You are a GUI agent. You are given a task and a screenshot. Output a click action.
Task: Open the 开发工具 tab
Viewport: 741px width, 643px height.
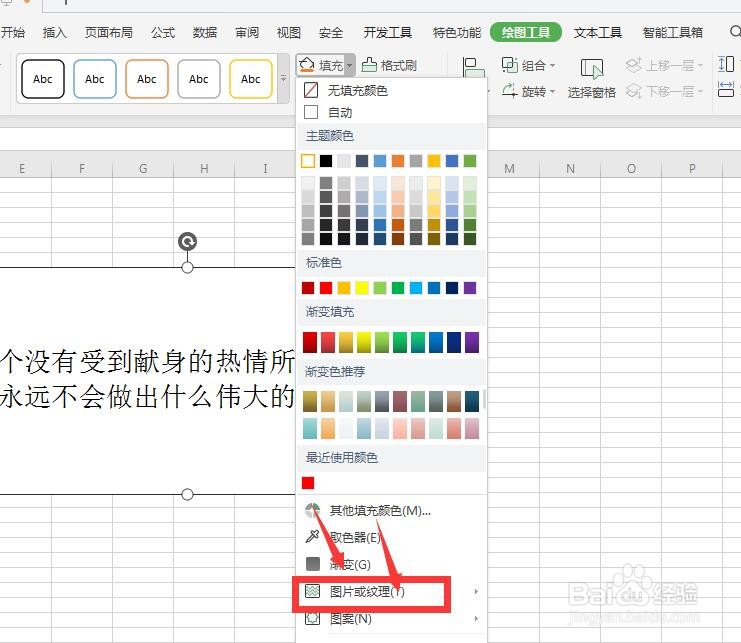(388, 32)
